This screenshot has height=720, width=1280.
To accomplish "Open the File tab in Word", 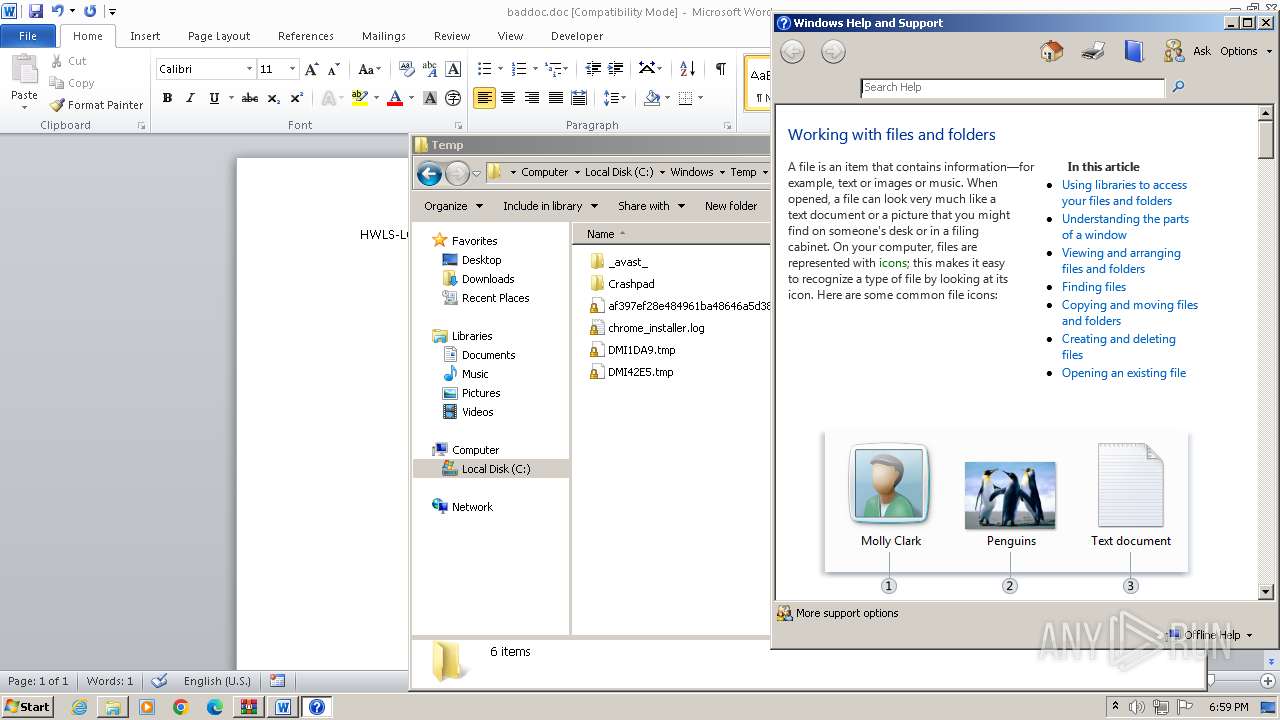I will click(28, 36).
